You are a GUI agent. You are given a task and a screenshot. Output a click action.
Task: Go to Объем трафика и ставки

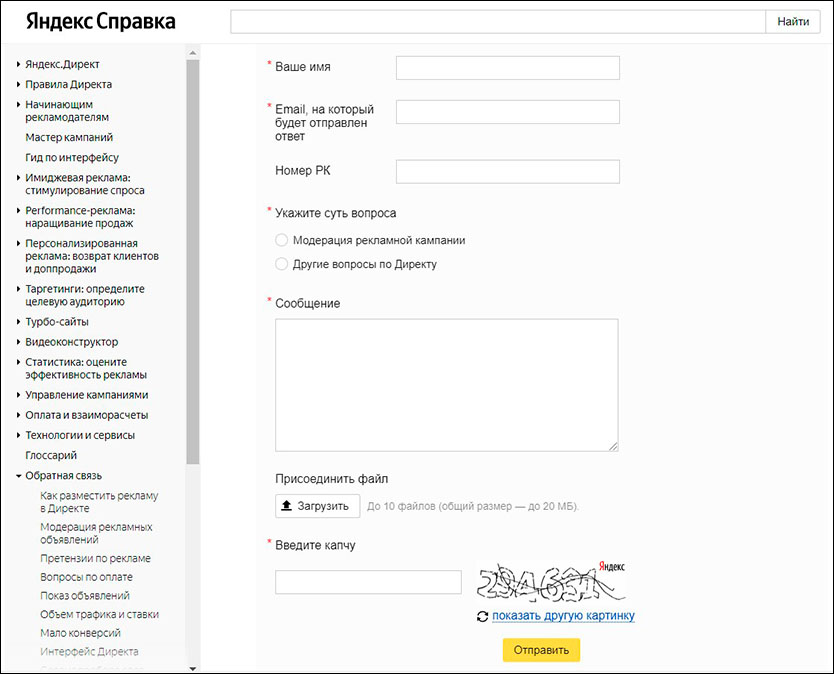point(99,614)
